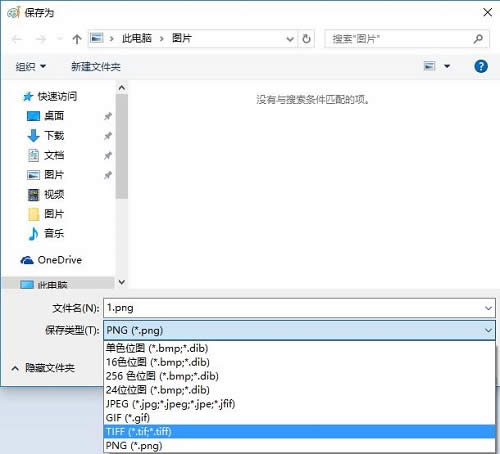Open the 视频 folder in sidebar
The height and width of the screenshot is (454, 500).
click(x=54, y=194)
